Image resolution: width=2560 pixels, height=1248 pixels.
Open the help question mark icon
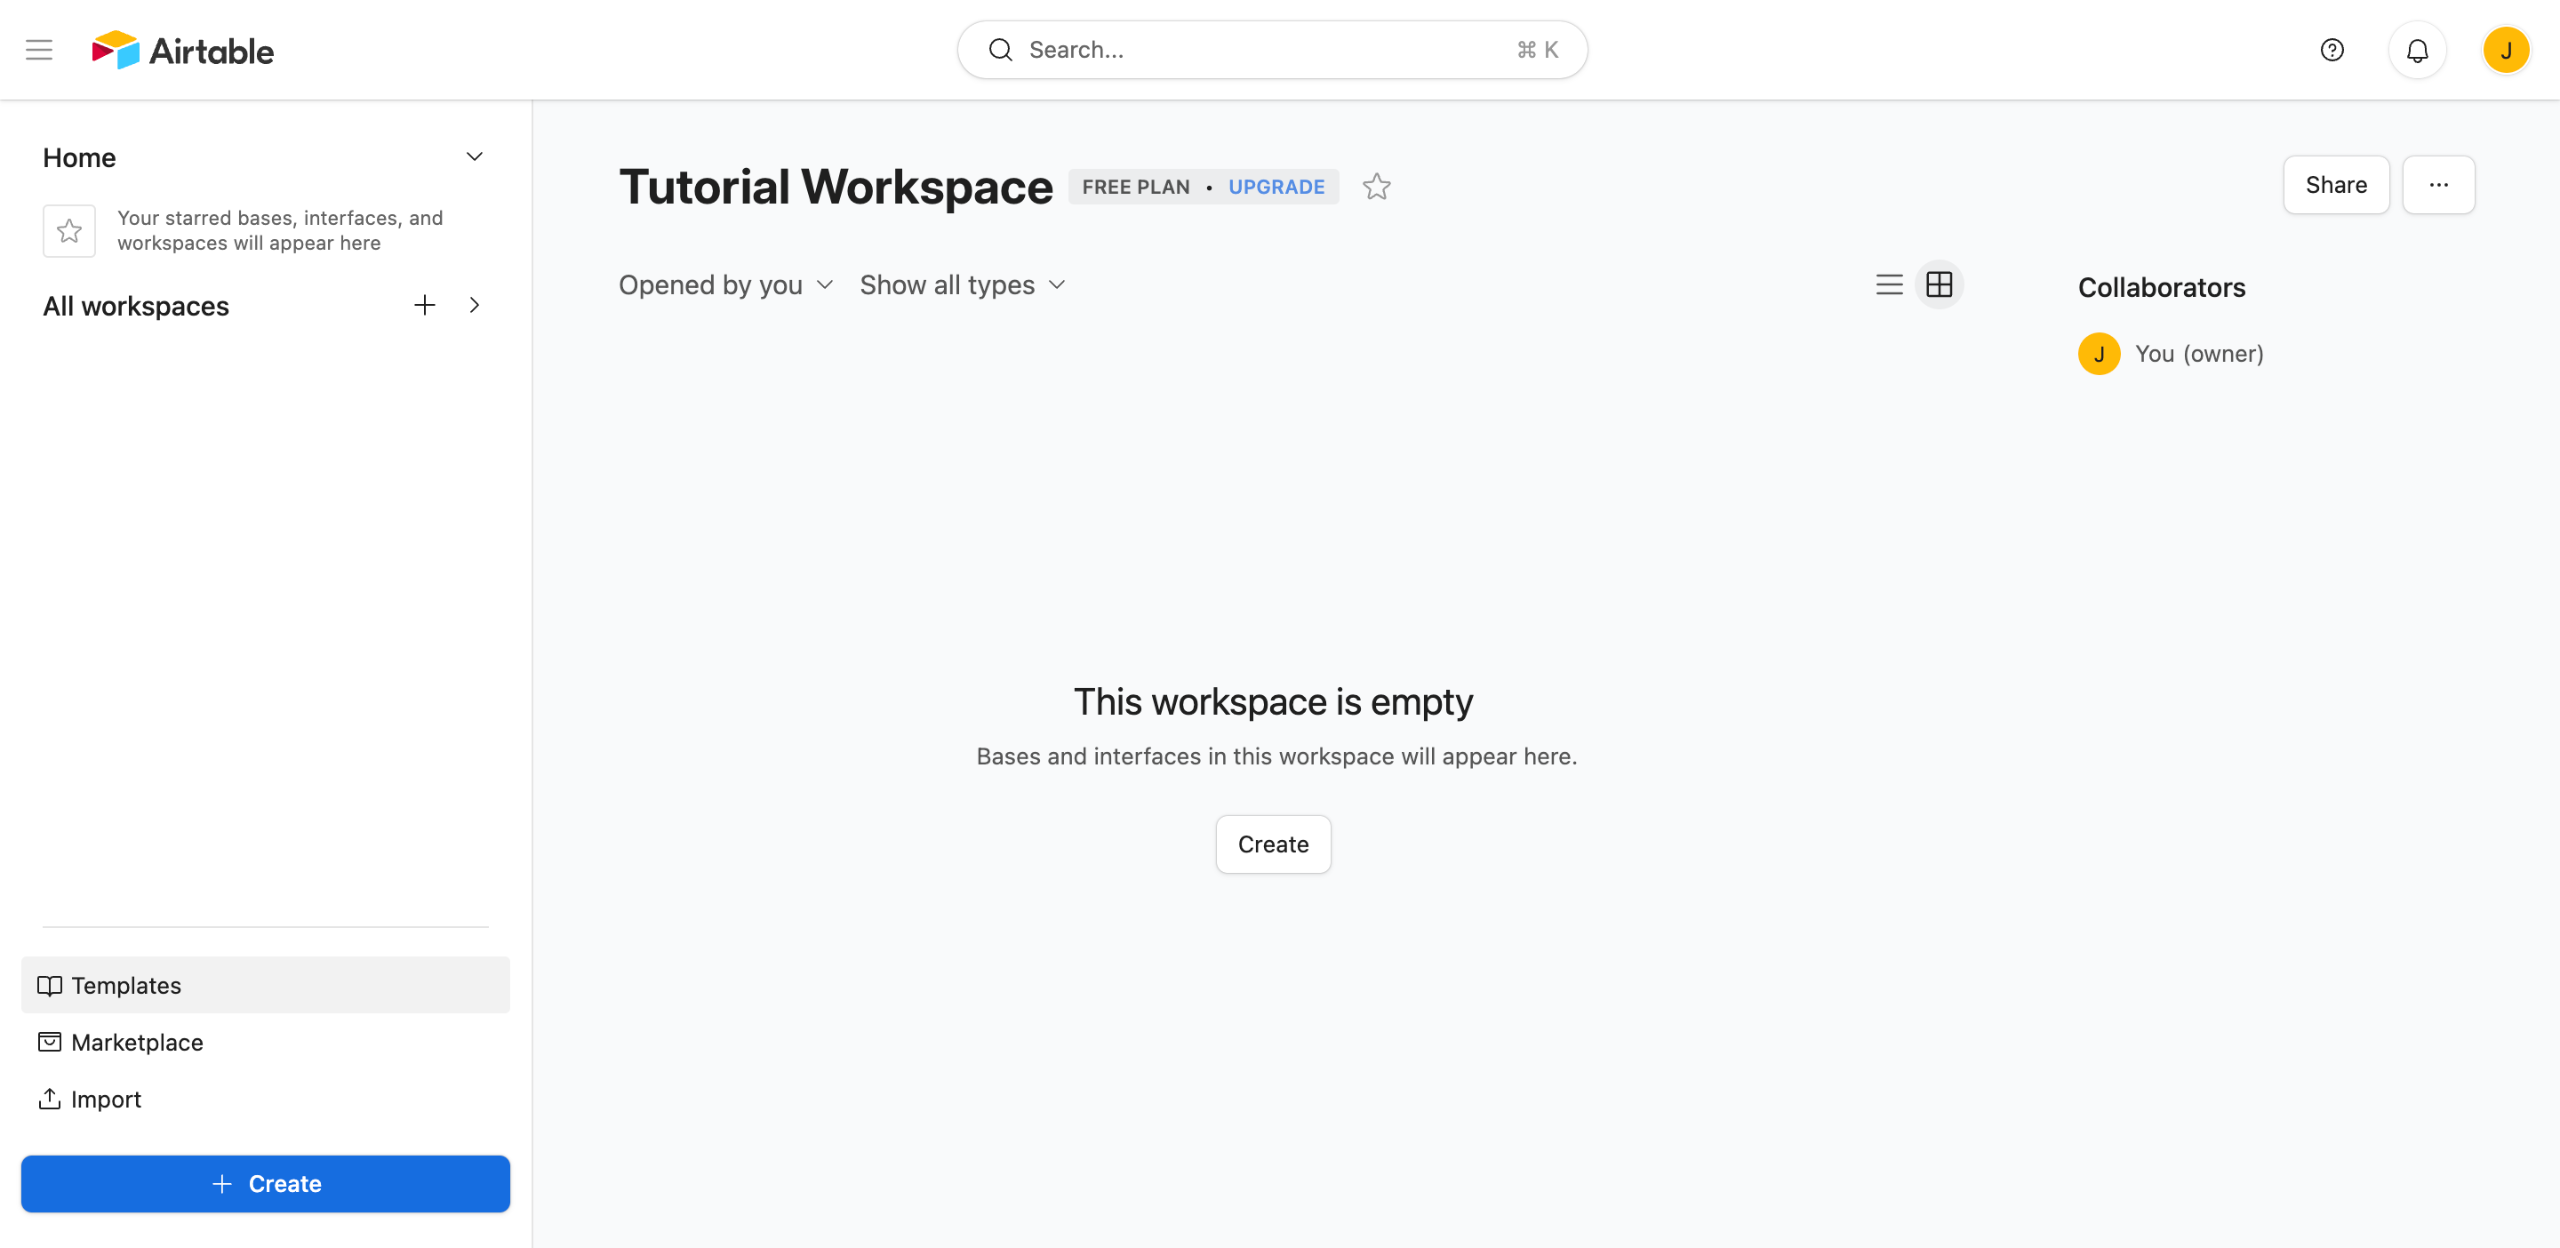[x=2332, y=50]
